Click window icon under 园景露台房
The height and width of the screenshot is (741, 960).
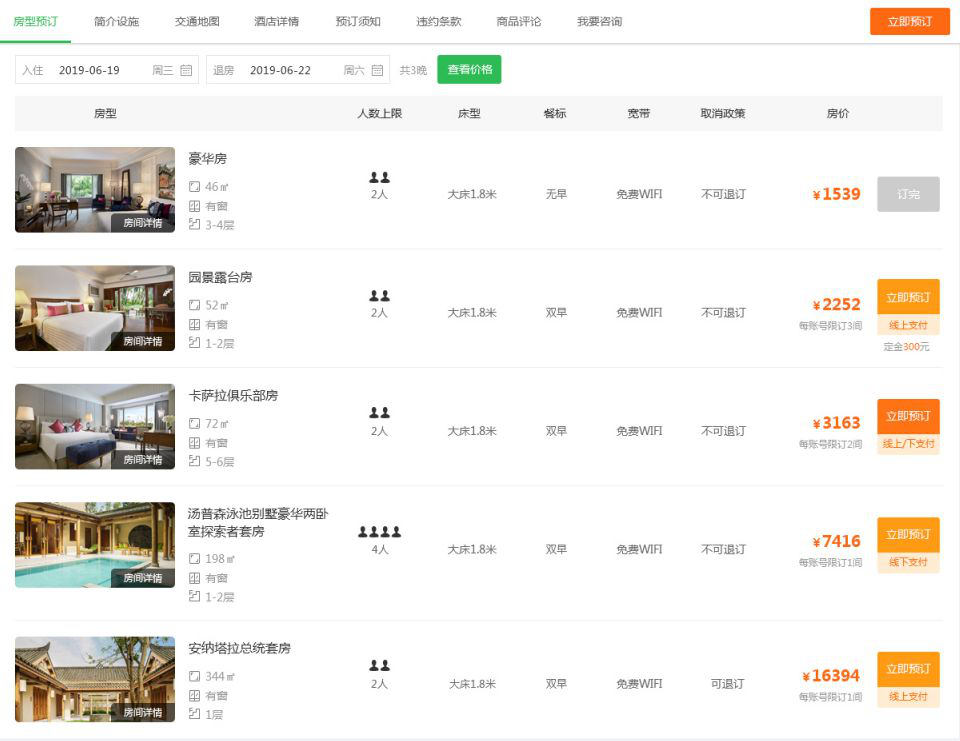[x=195, y=324]
